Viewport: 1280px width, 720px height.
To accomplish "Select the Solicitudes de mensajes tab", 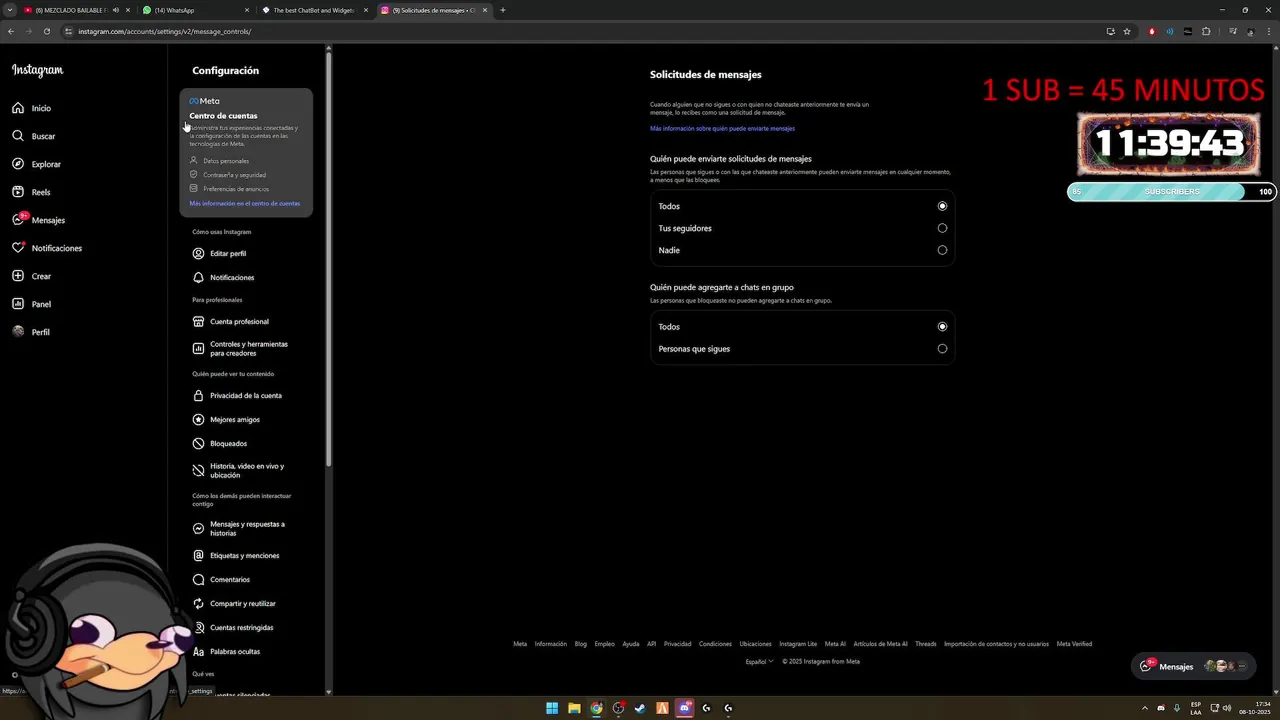I will pyautogui.click(x=433, y=10).
